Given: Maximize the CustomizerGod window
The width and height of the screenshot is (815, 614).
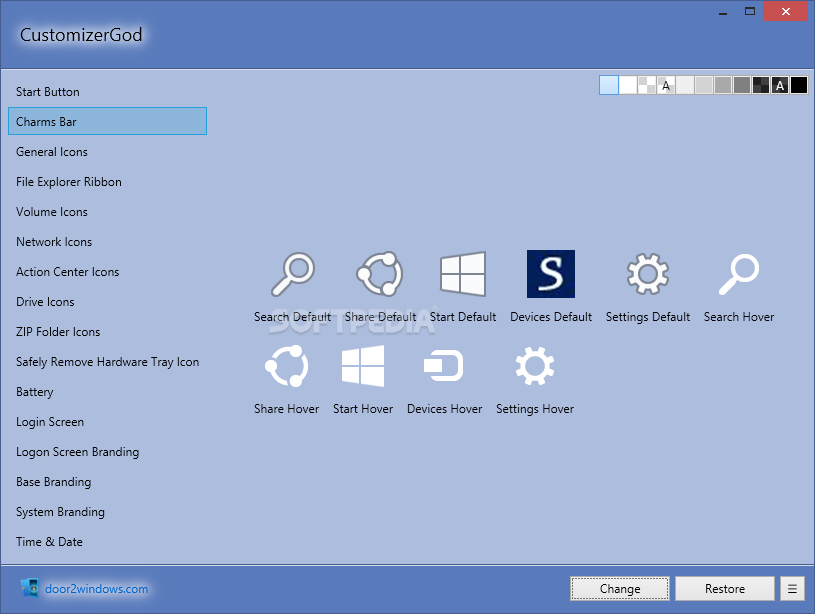Looking at the screenshot, I should click(750, 11).
